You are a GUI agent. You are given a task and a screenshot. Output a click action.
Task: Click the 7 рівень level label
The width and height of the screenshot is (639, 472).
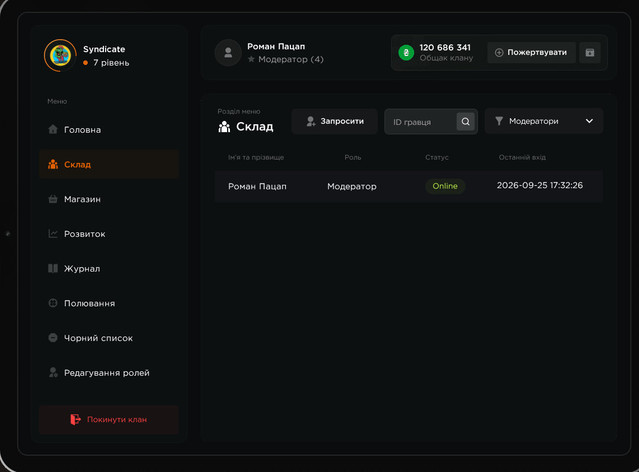point(111,63)
